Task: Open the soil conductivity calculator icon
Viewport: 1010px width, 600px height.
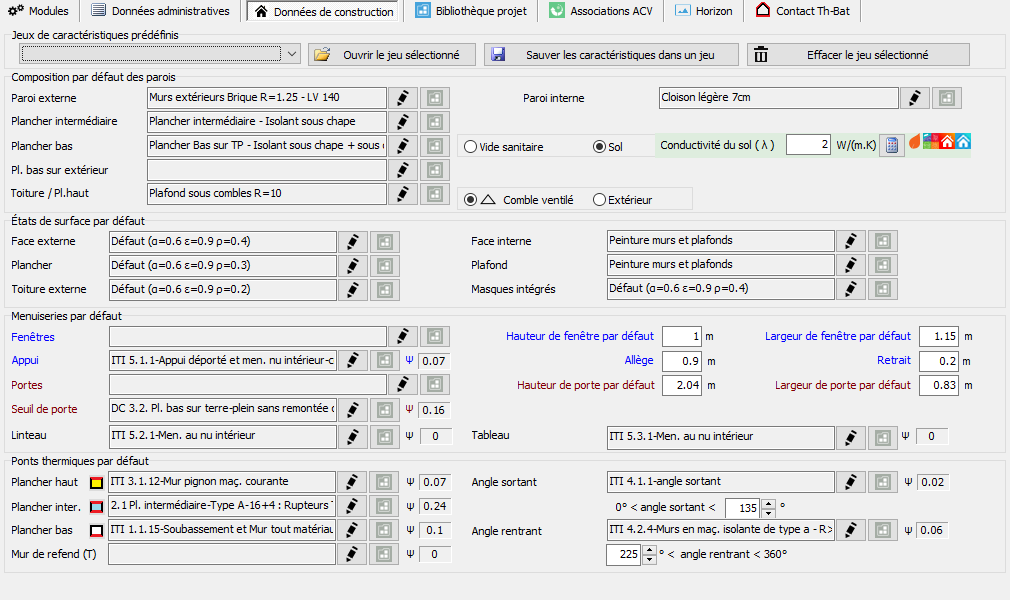Action: (x=892, y=146)
